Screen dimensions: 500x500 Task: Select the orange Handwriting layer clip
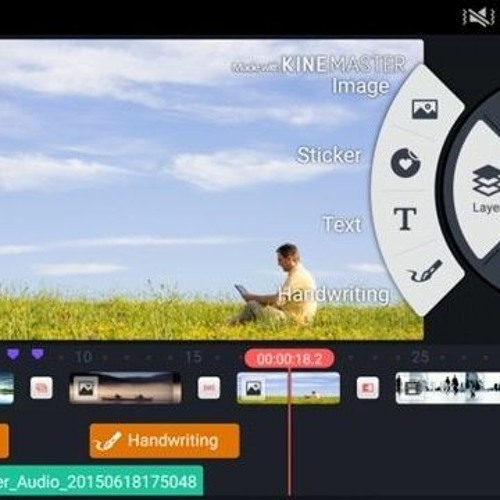click(x=165, y=441)
